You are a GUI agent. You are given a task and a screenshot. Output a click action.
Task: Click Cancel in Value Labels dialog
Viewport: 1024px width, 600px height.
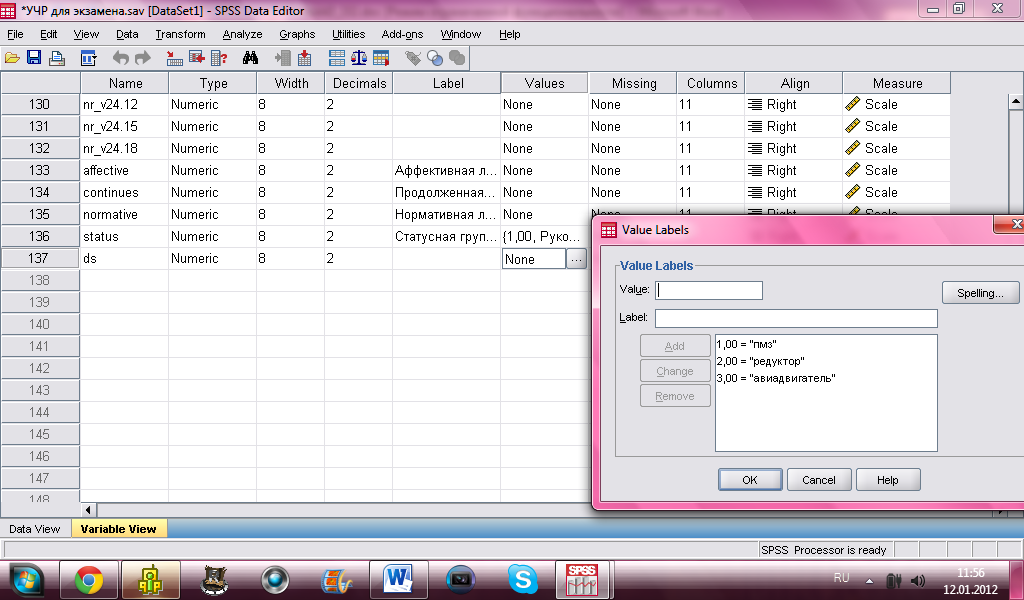(x=819, y=480)
